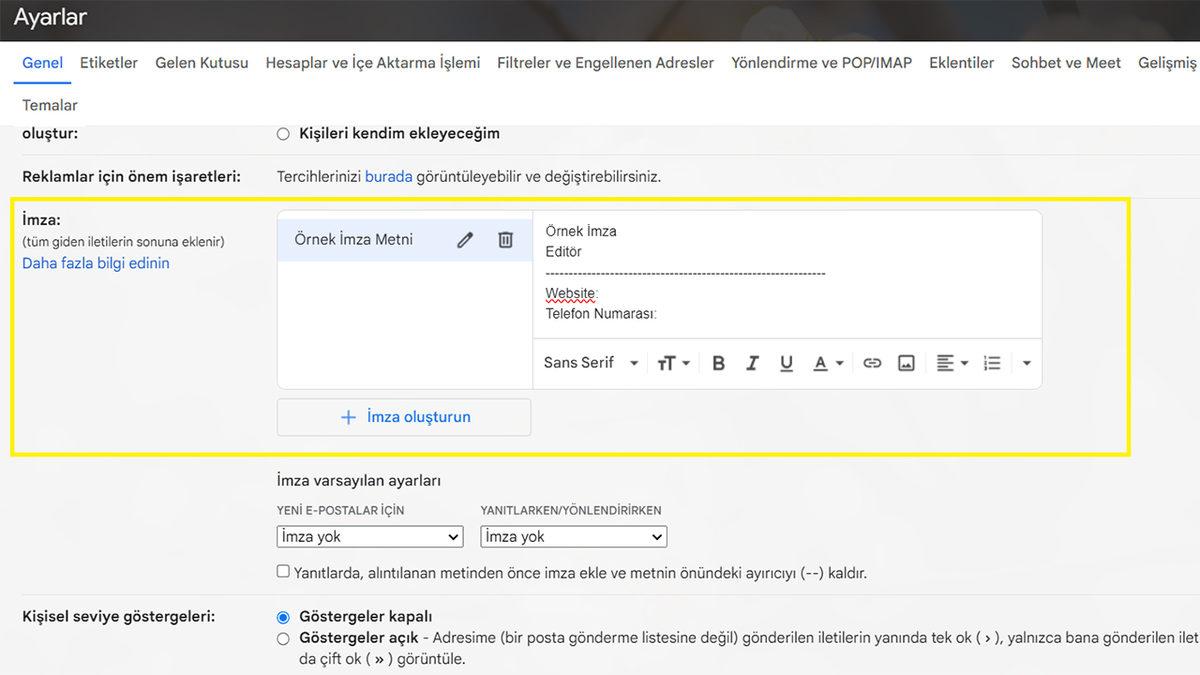Select Göstergeler kapalı radio button
The height and width of the screenshot is (675, 1200).
(x=283, y=616)
